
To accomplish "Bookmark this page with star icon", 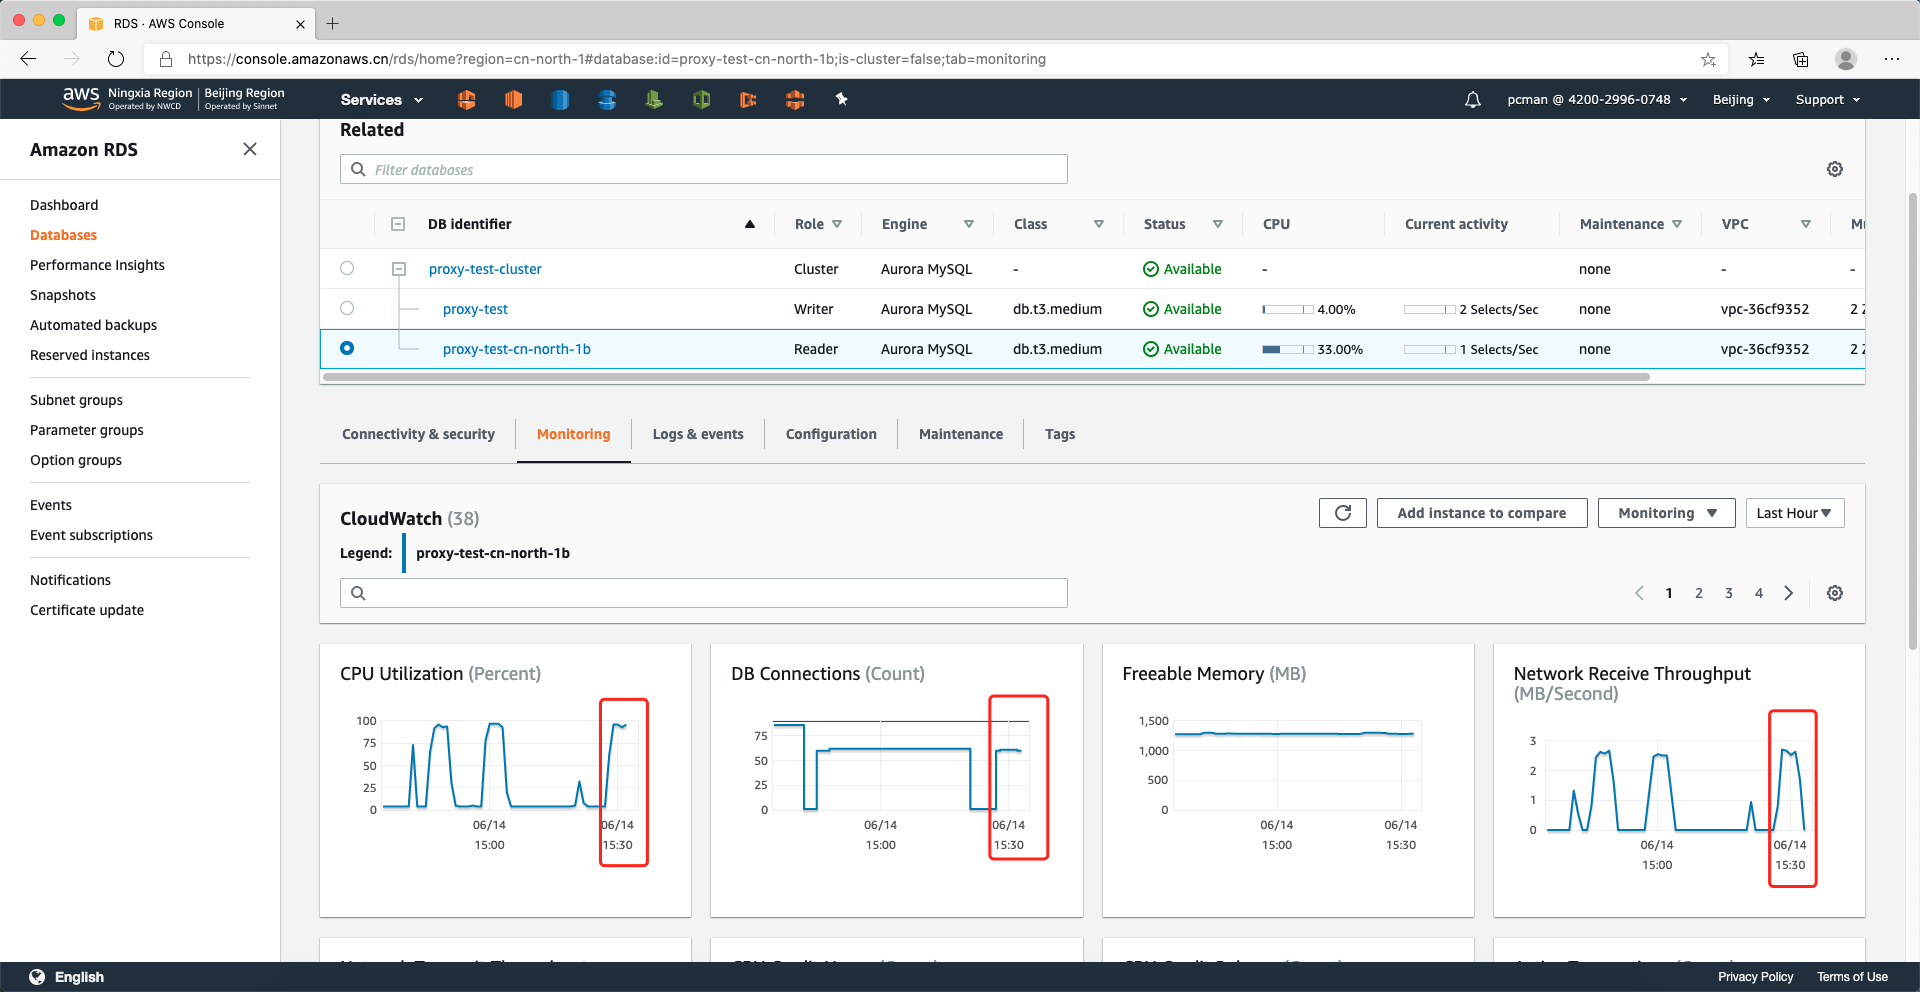I will click(1708, 60).
